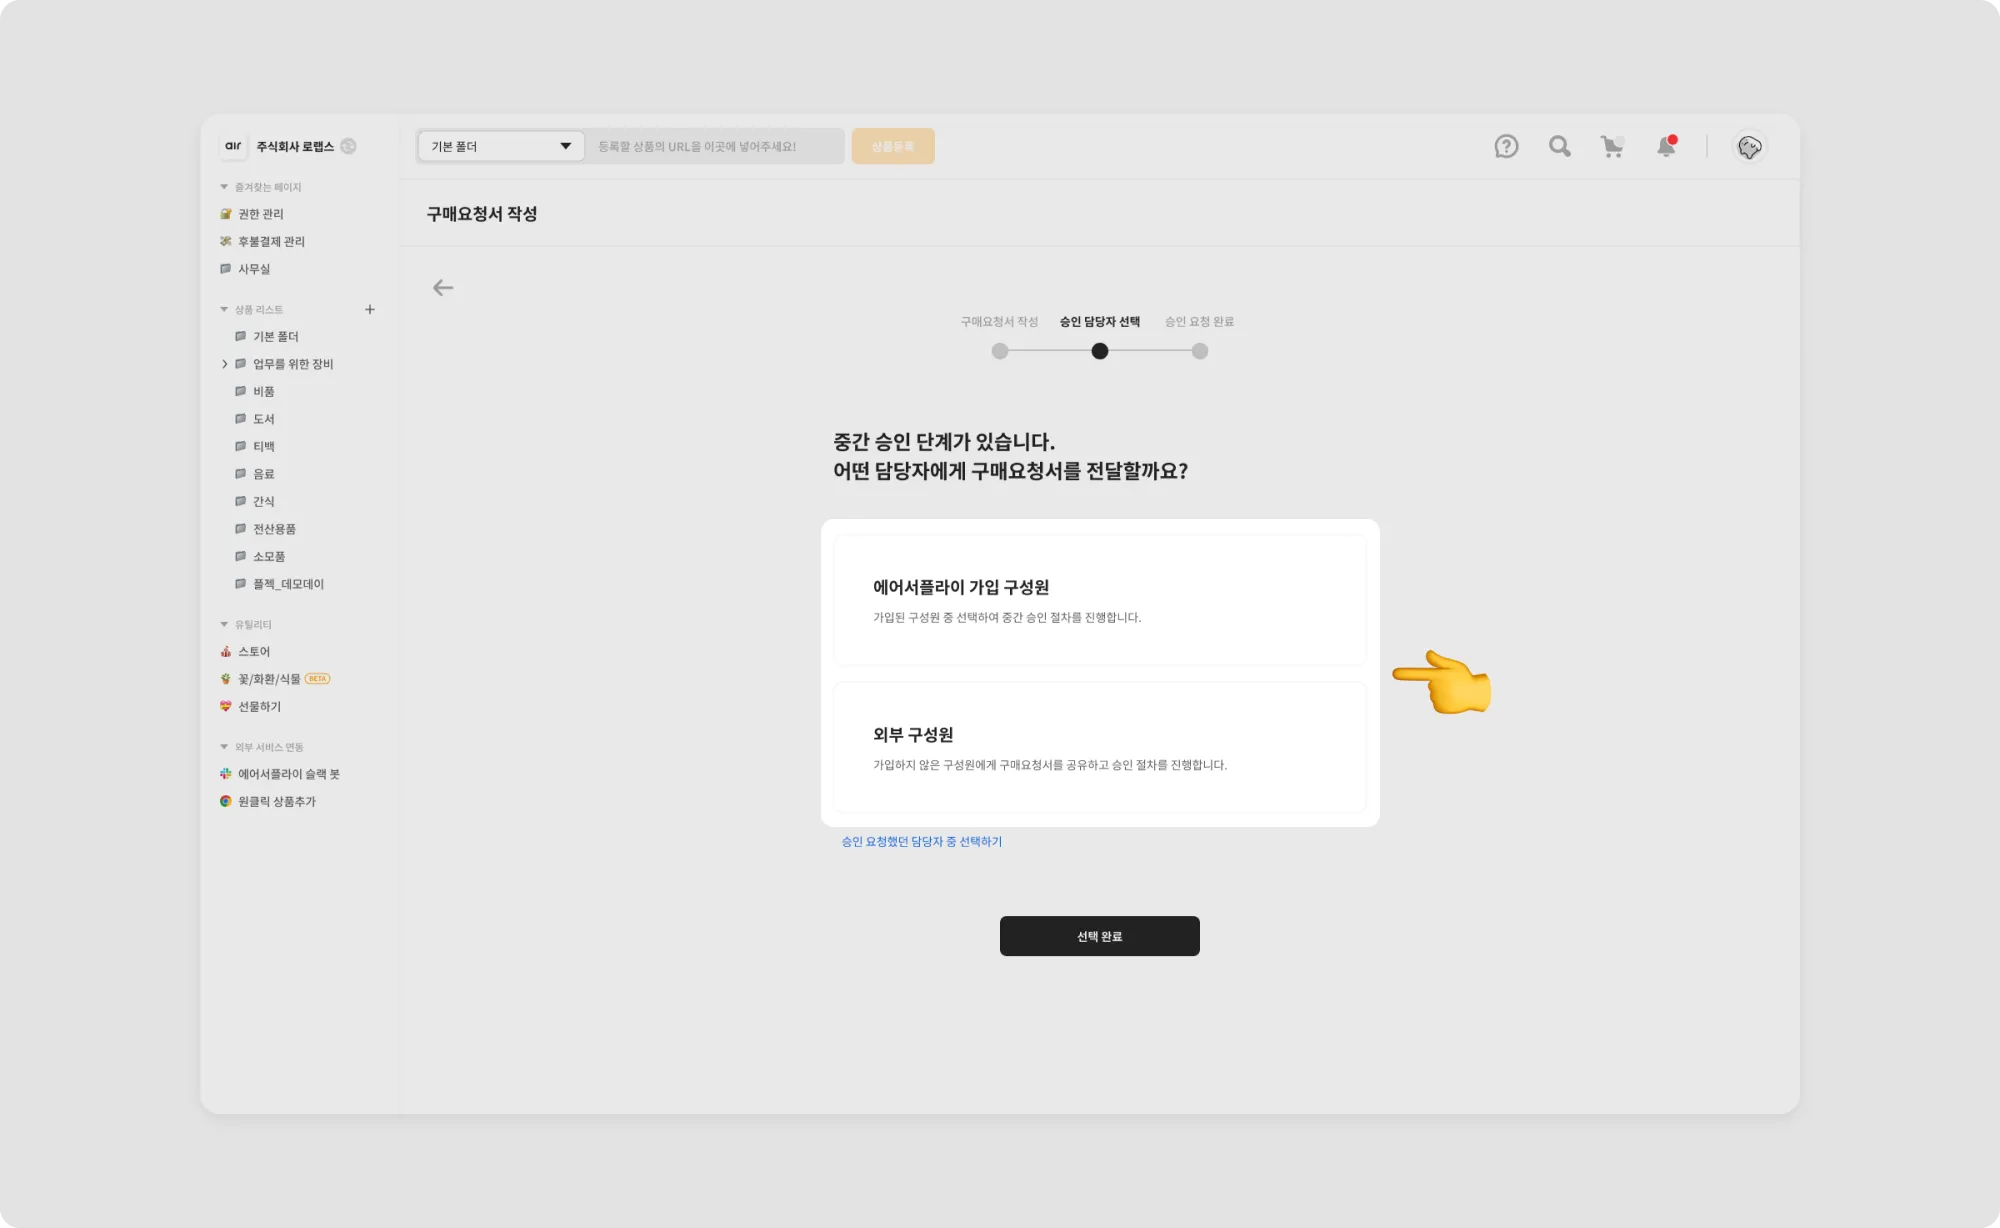Click the user profile avatar

click(x=1749, y=147)
